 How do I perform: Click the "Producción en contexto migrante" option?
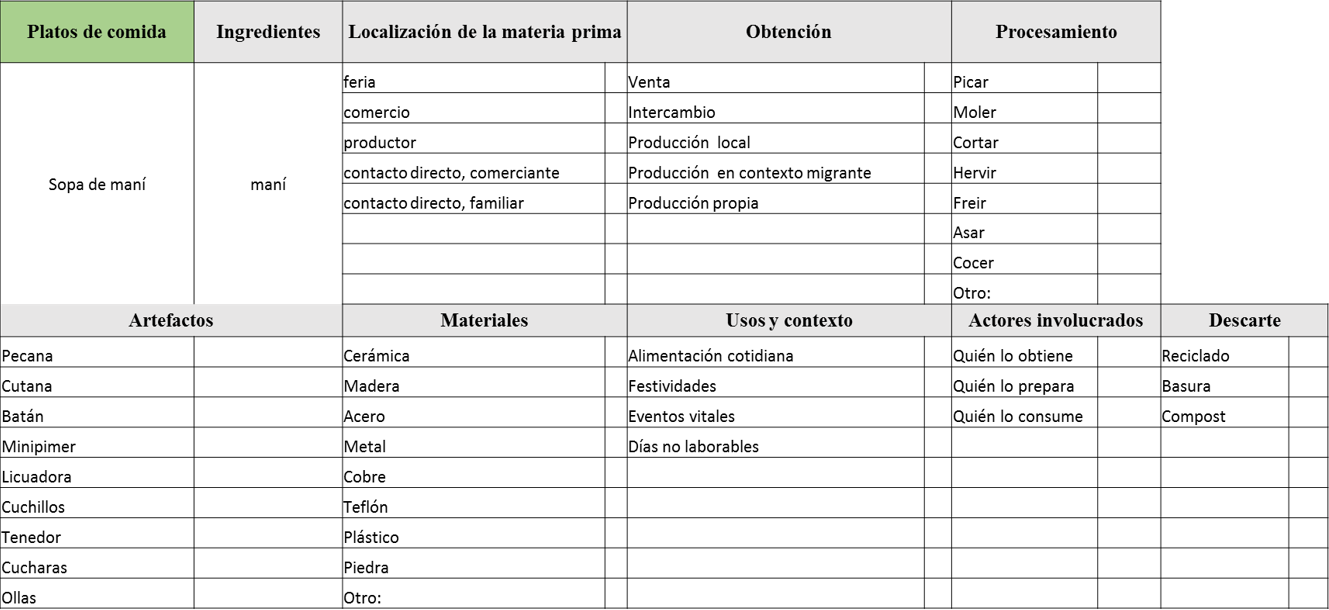coord(749,173)
